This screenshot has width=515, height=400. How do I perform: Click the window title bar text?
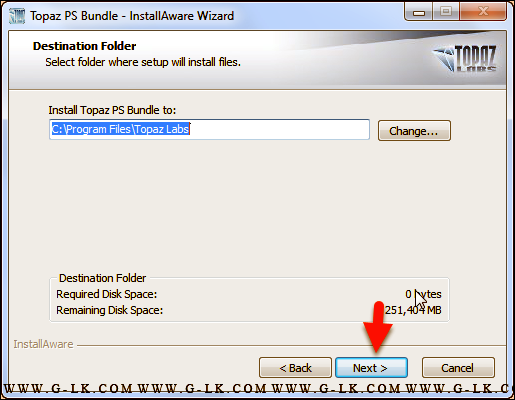[132, 16]
